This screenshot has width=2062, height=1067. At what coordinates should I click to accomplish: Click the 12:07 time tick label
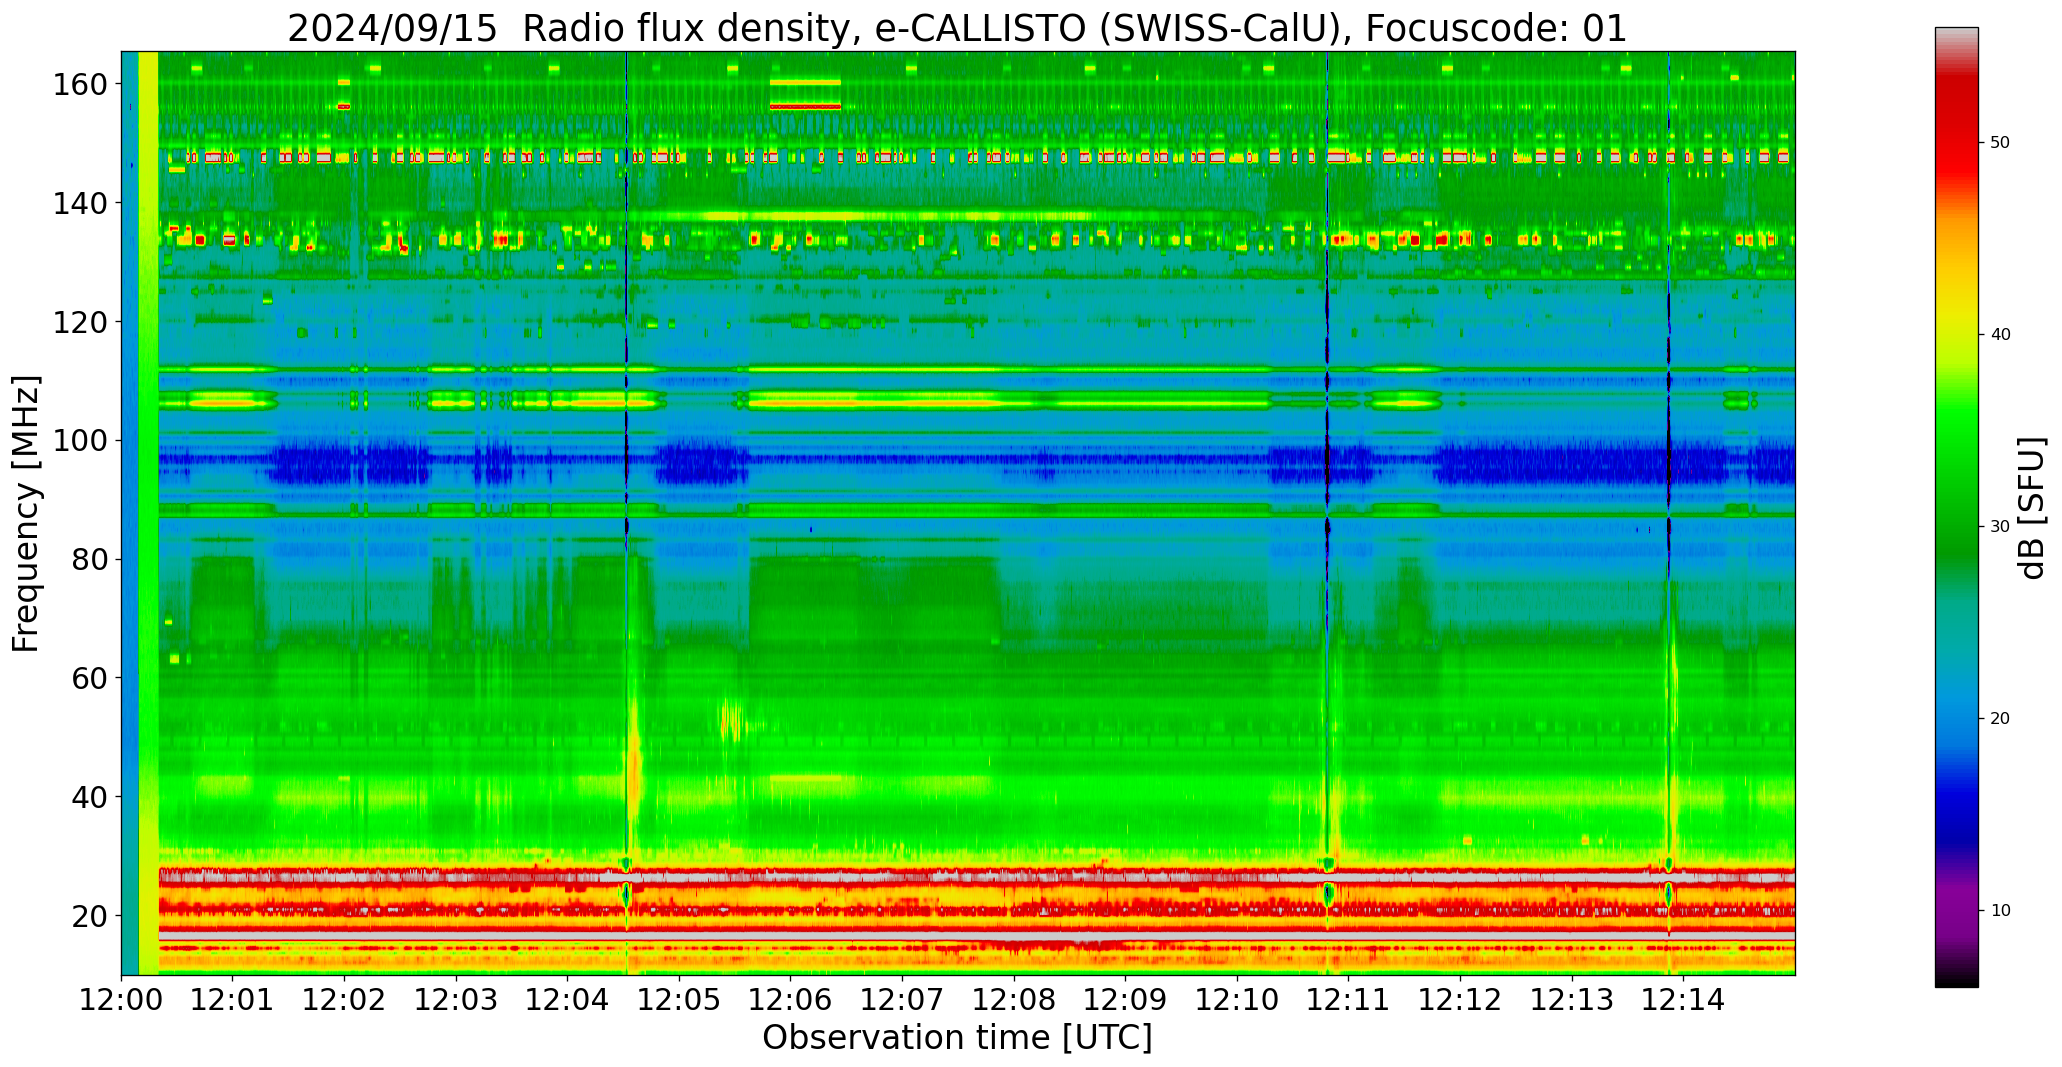point(903,1000)
